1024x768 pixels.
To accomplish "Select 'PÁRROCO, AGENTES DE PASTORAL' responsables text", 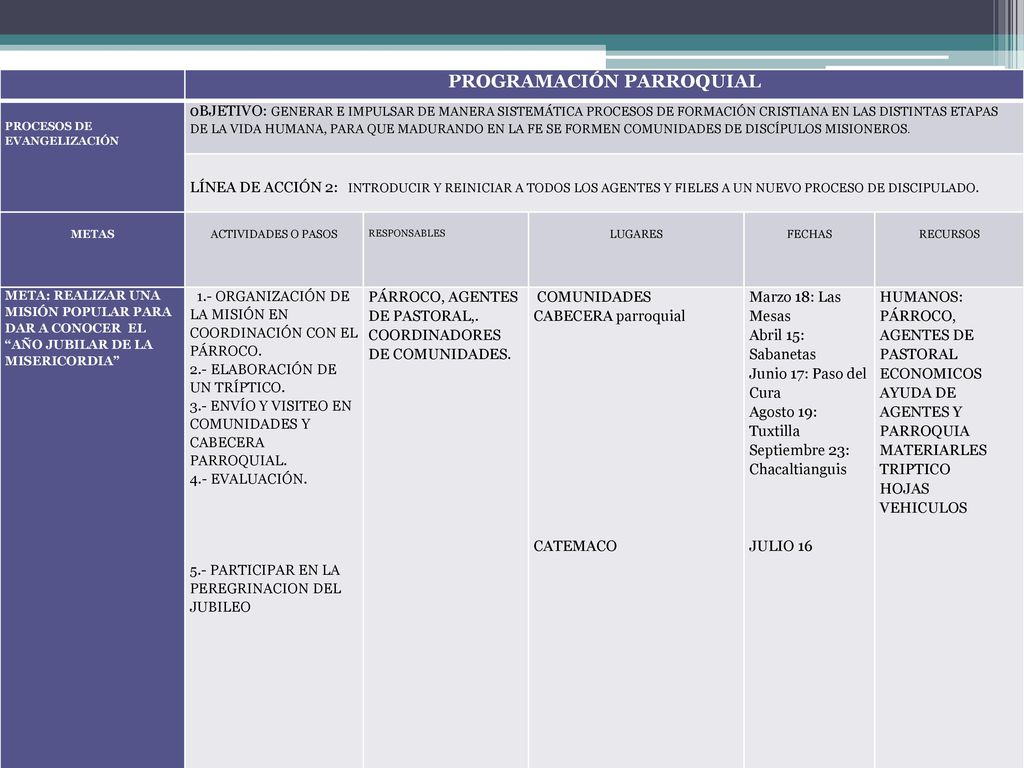I will click(x=443, y=306).
